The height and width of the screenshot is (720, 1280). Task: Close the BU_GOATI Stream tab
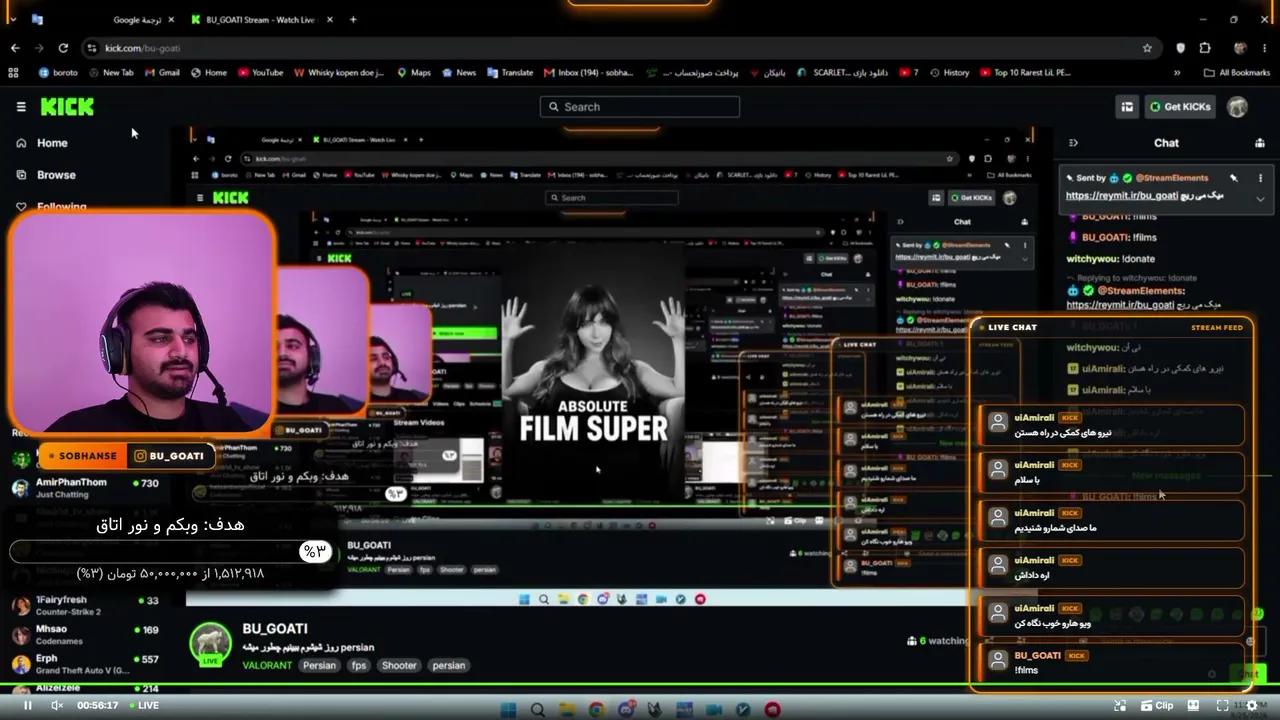330,19
